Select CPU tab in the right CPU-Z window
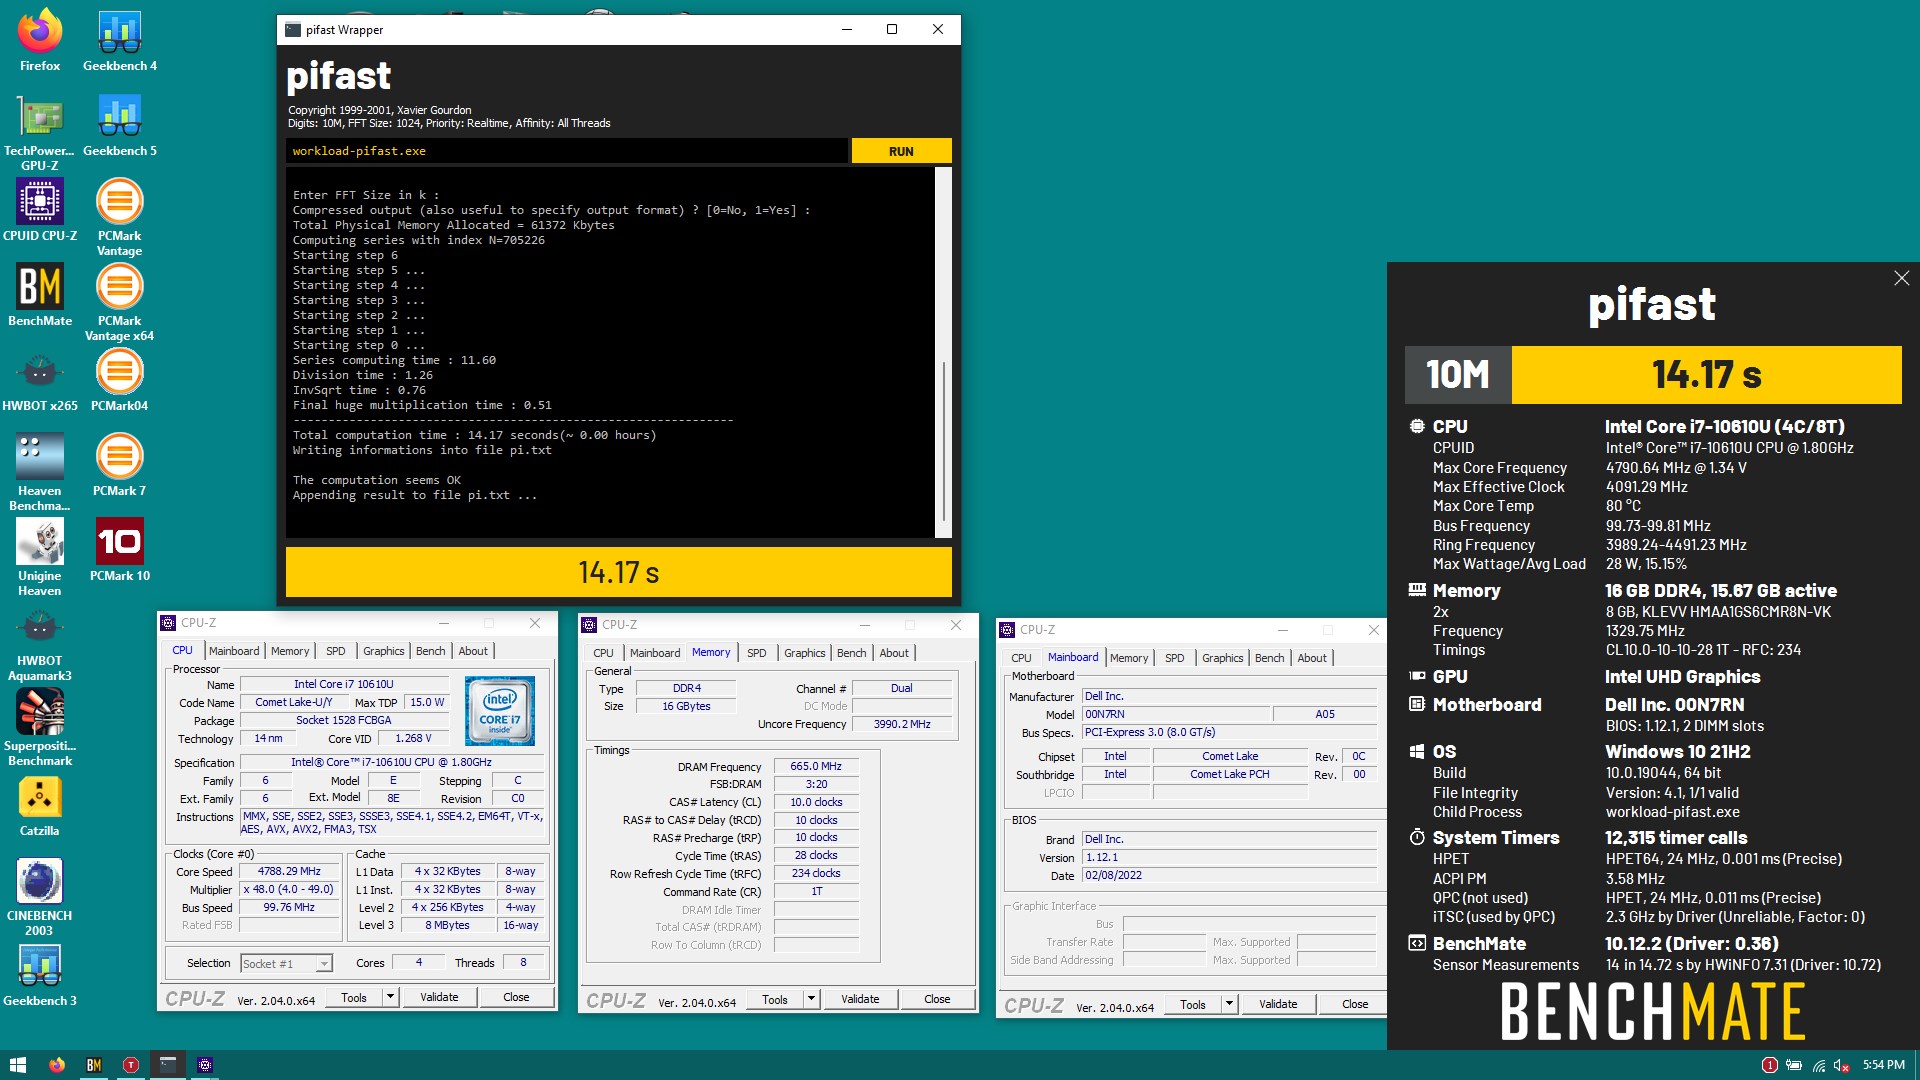The width and height of the screenshot is (1920, 1080). click(x=1021, y=658)
